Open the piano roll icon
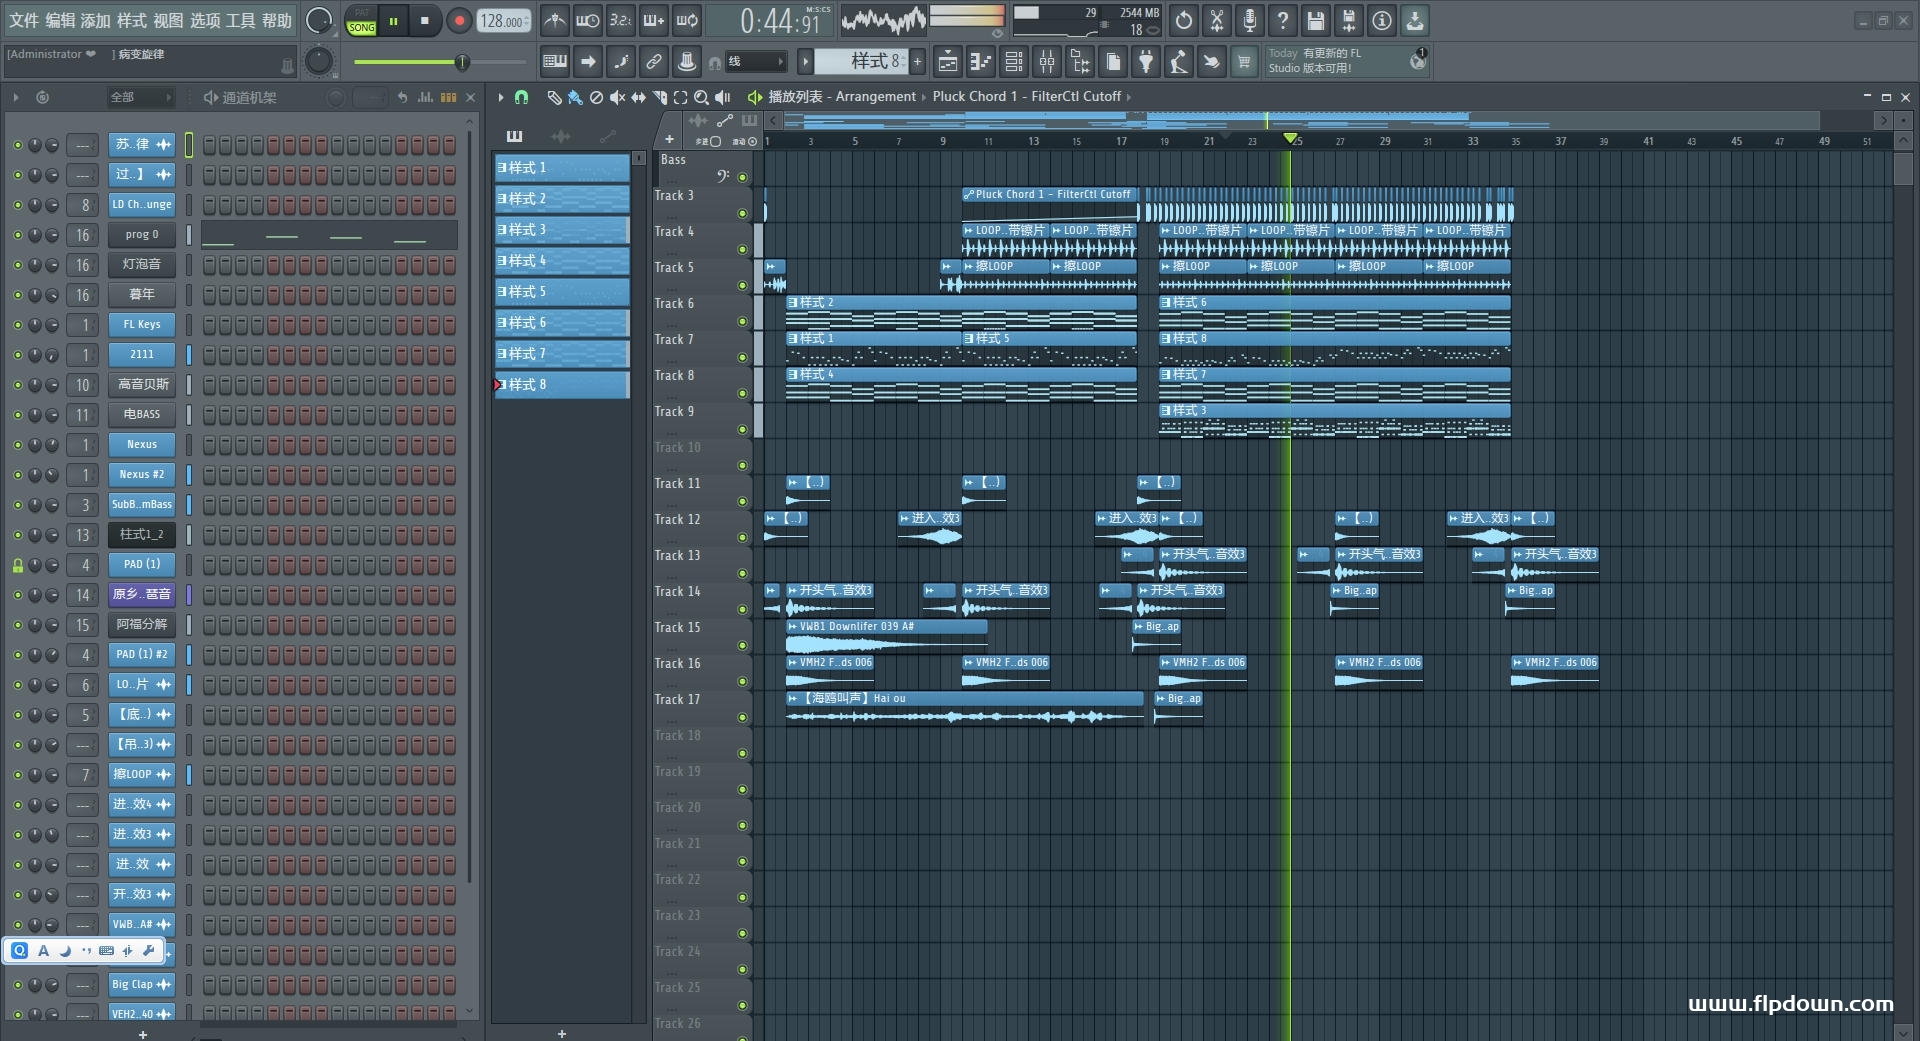Image resolution: width=1920 pixels, height=1041 pixels. [x=981, y=62]
